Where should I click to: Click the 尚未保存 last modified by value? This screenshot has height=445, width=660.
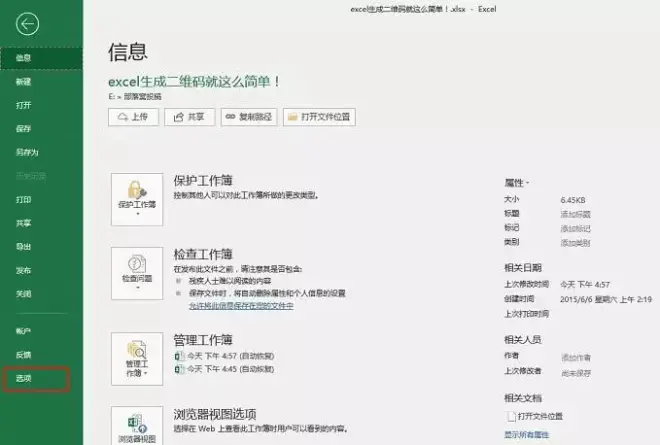(576, 373)
